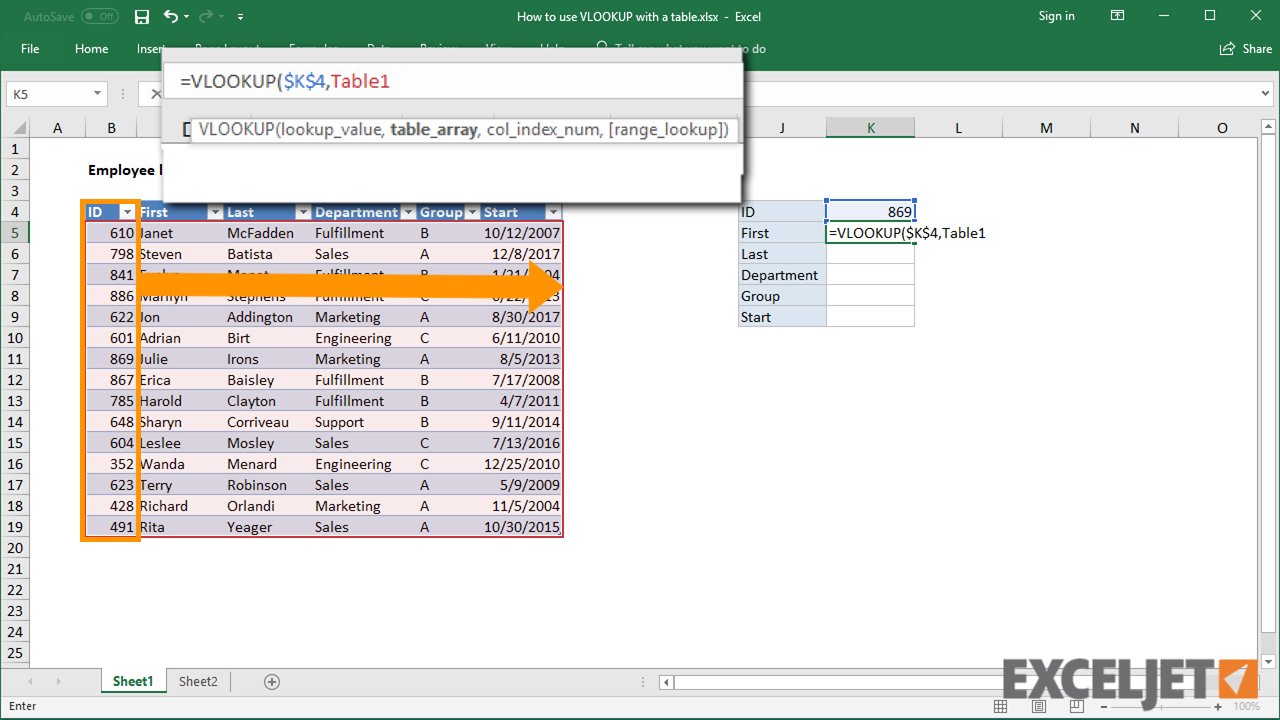The width and height of the screenshot is (1280, 720).
Task: Switch to the Sheet2 tab
Action: (x=197, y=681)
